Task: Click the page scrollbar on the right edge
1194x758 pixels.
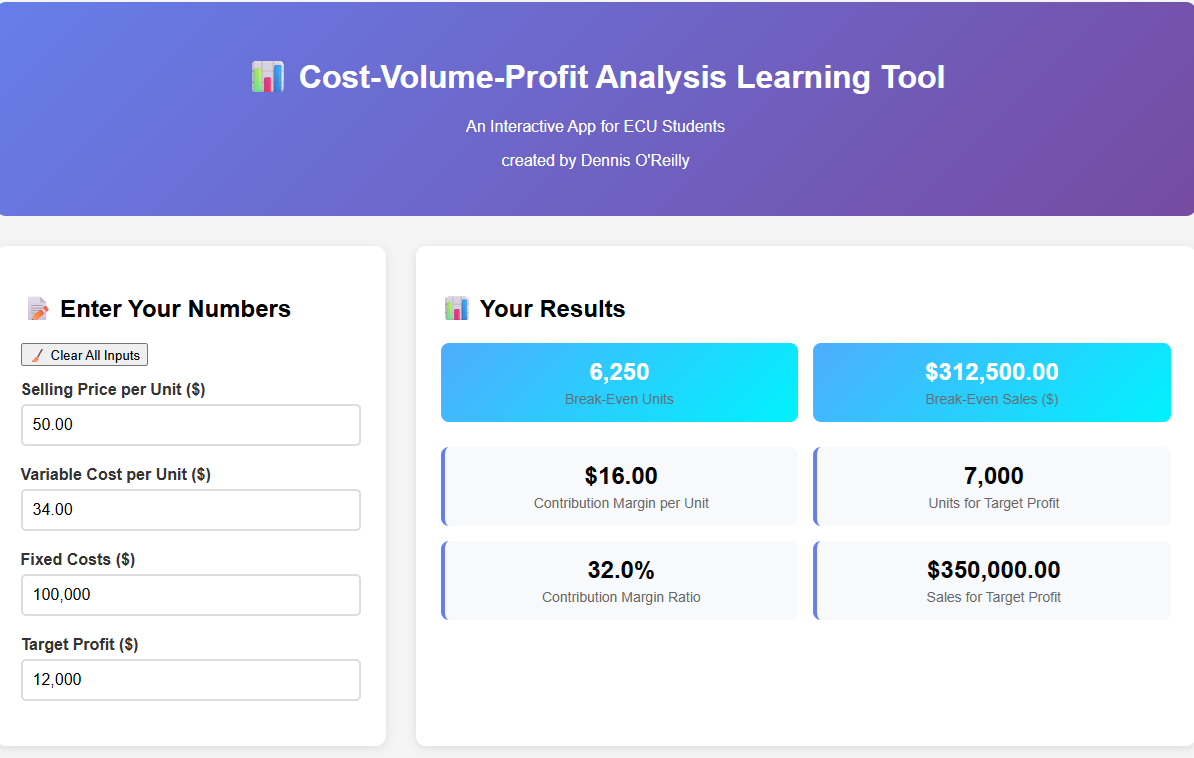Action: click(1190, 379)
